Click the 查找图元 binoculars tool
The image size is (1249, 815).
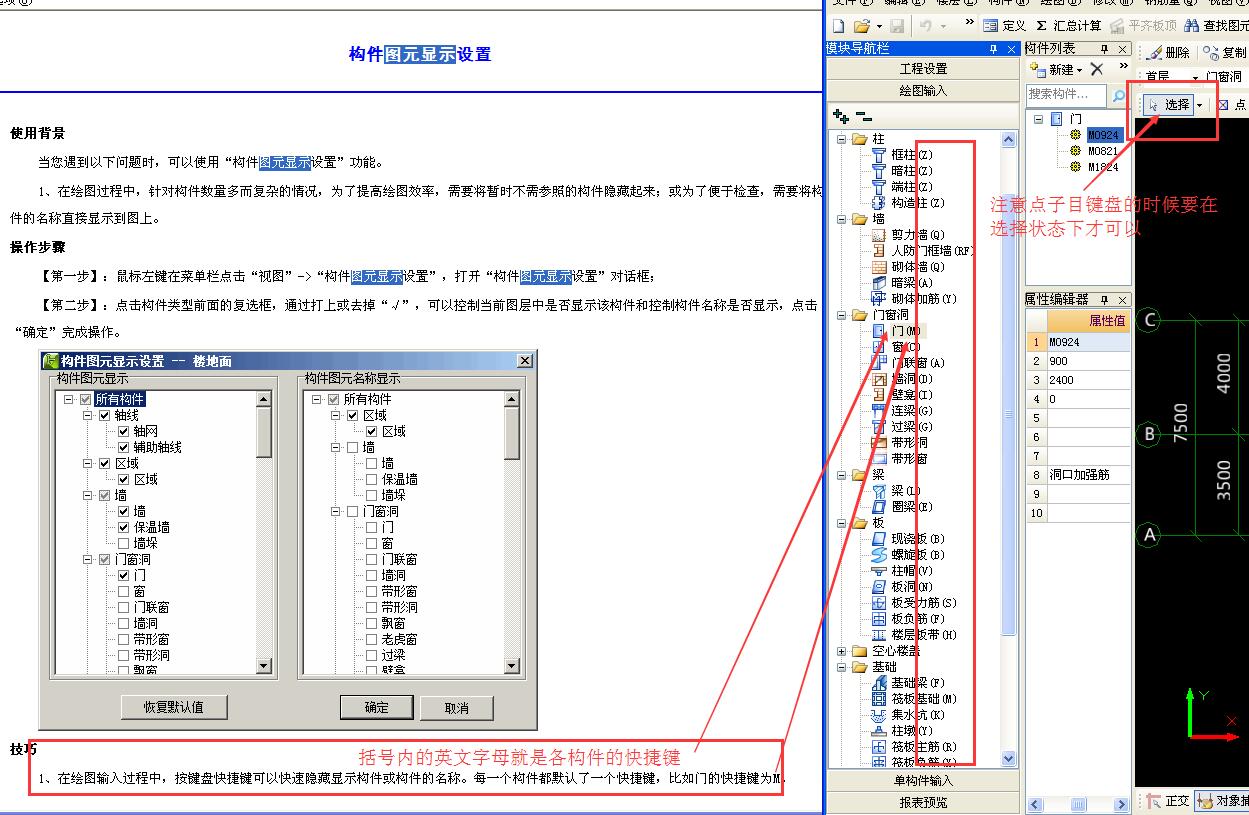1215,26
